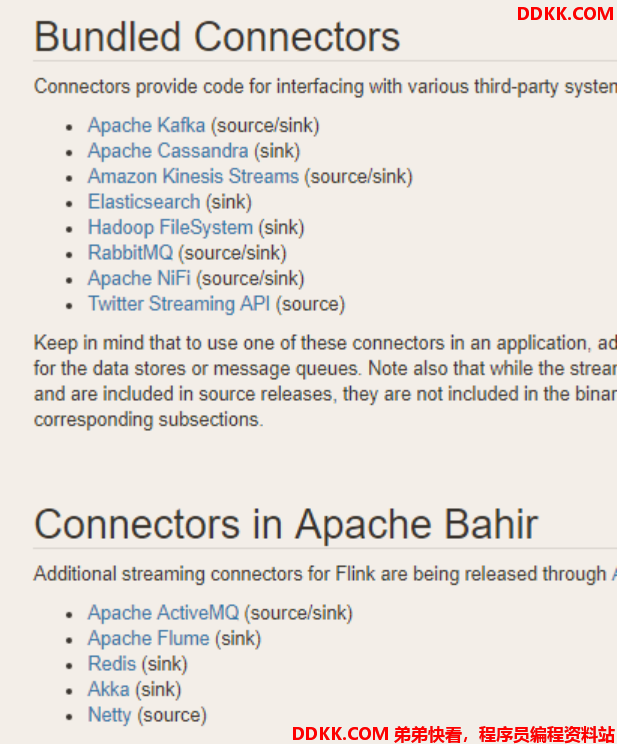Click the Connectors in Apache Bahir heading
617x744 pixels.
(286, 525)
